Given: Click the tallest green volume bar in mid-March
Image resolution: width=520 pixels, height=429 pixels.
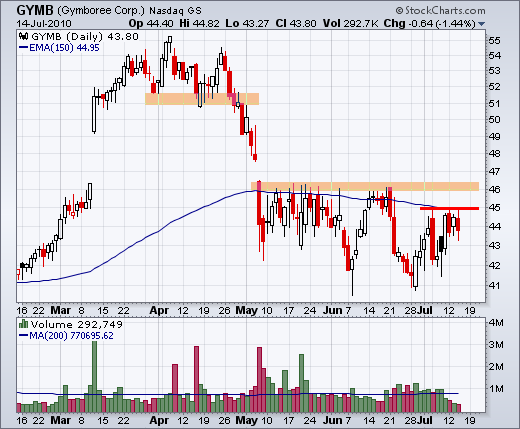Looking at the screenshot, I should point(95,377).
